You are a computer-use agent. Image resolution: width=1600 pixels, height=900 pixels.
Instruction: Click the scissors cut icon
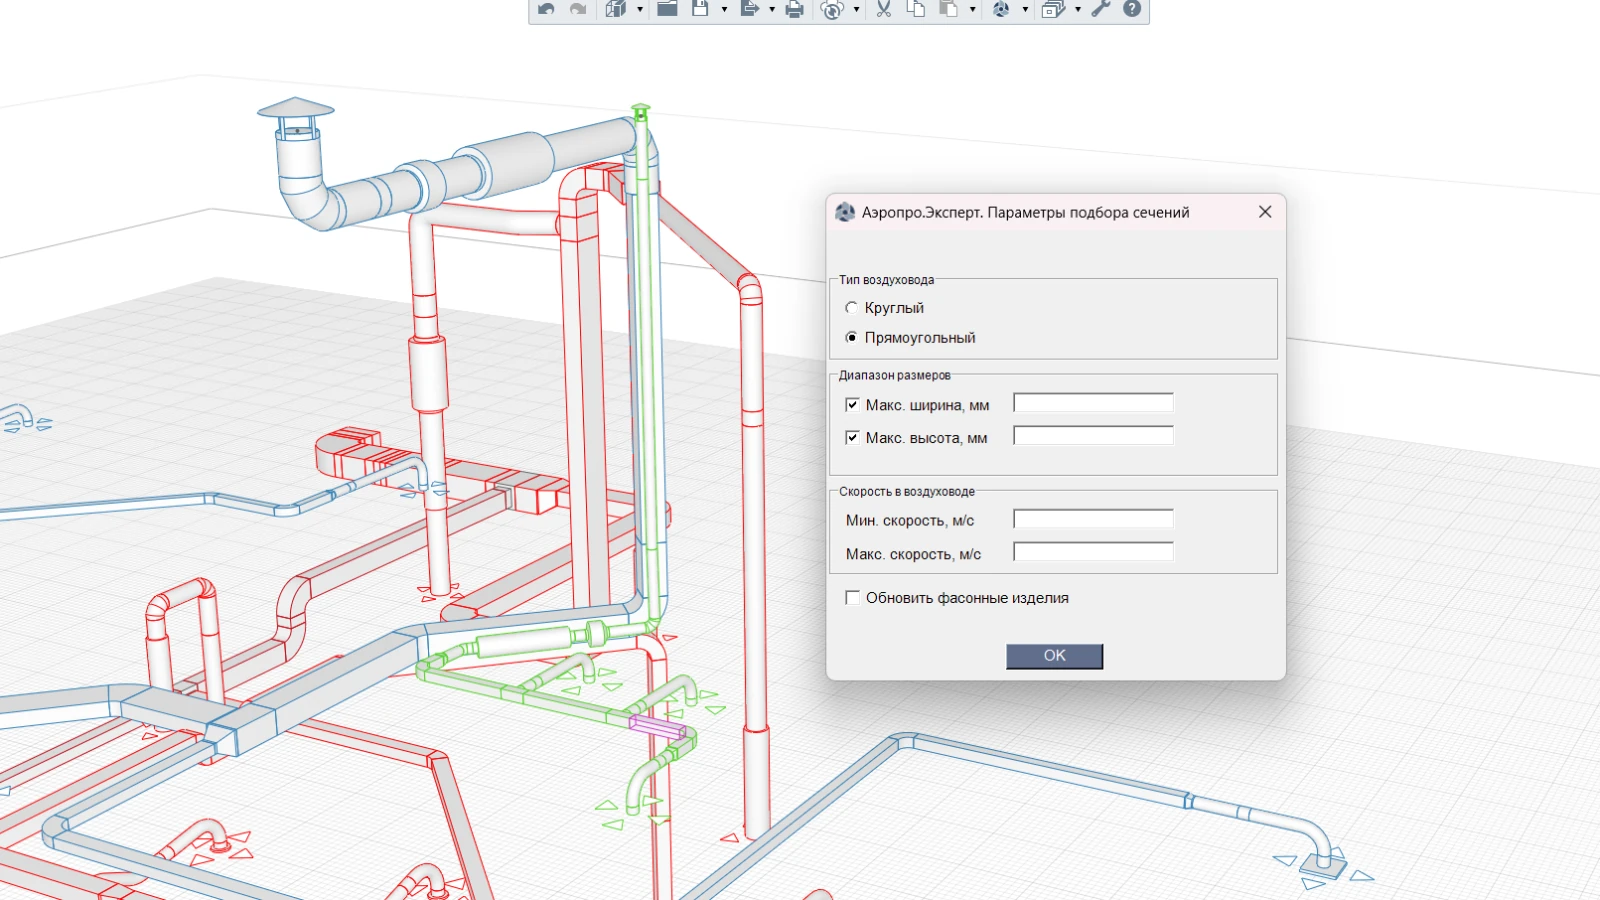pos(884,9)
